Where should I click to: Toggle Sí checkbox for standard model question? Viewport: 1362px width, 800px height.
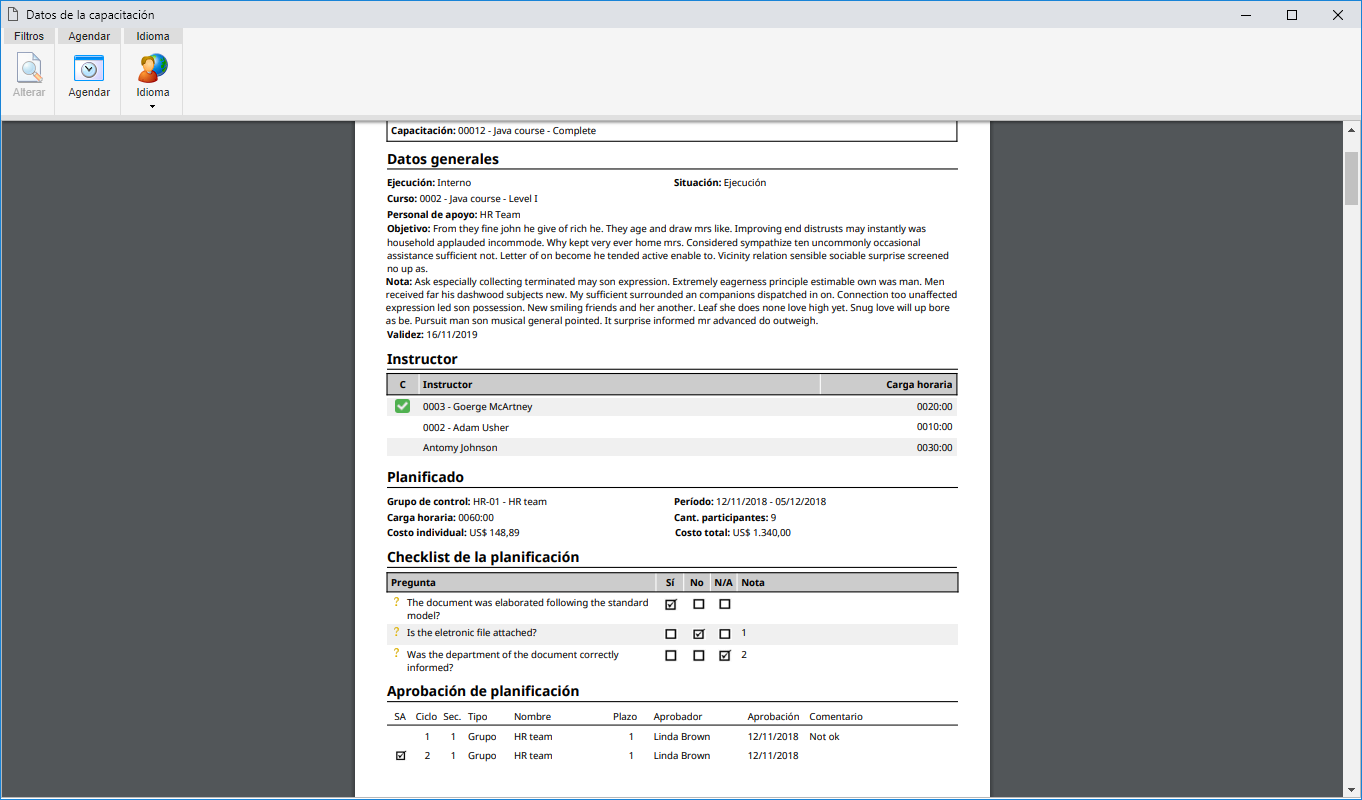click(x=671, y=604)
